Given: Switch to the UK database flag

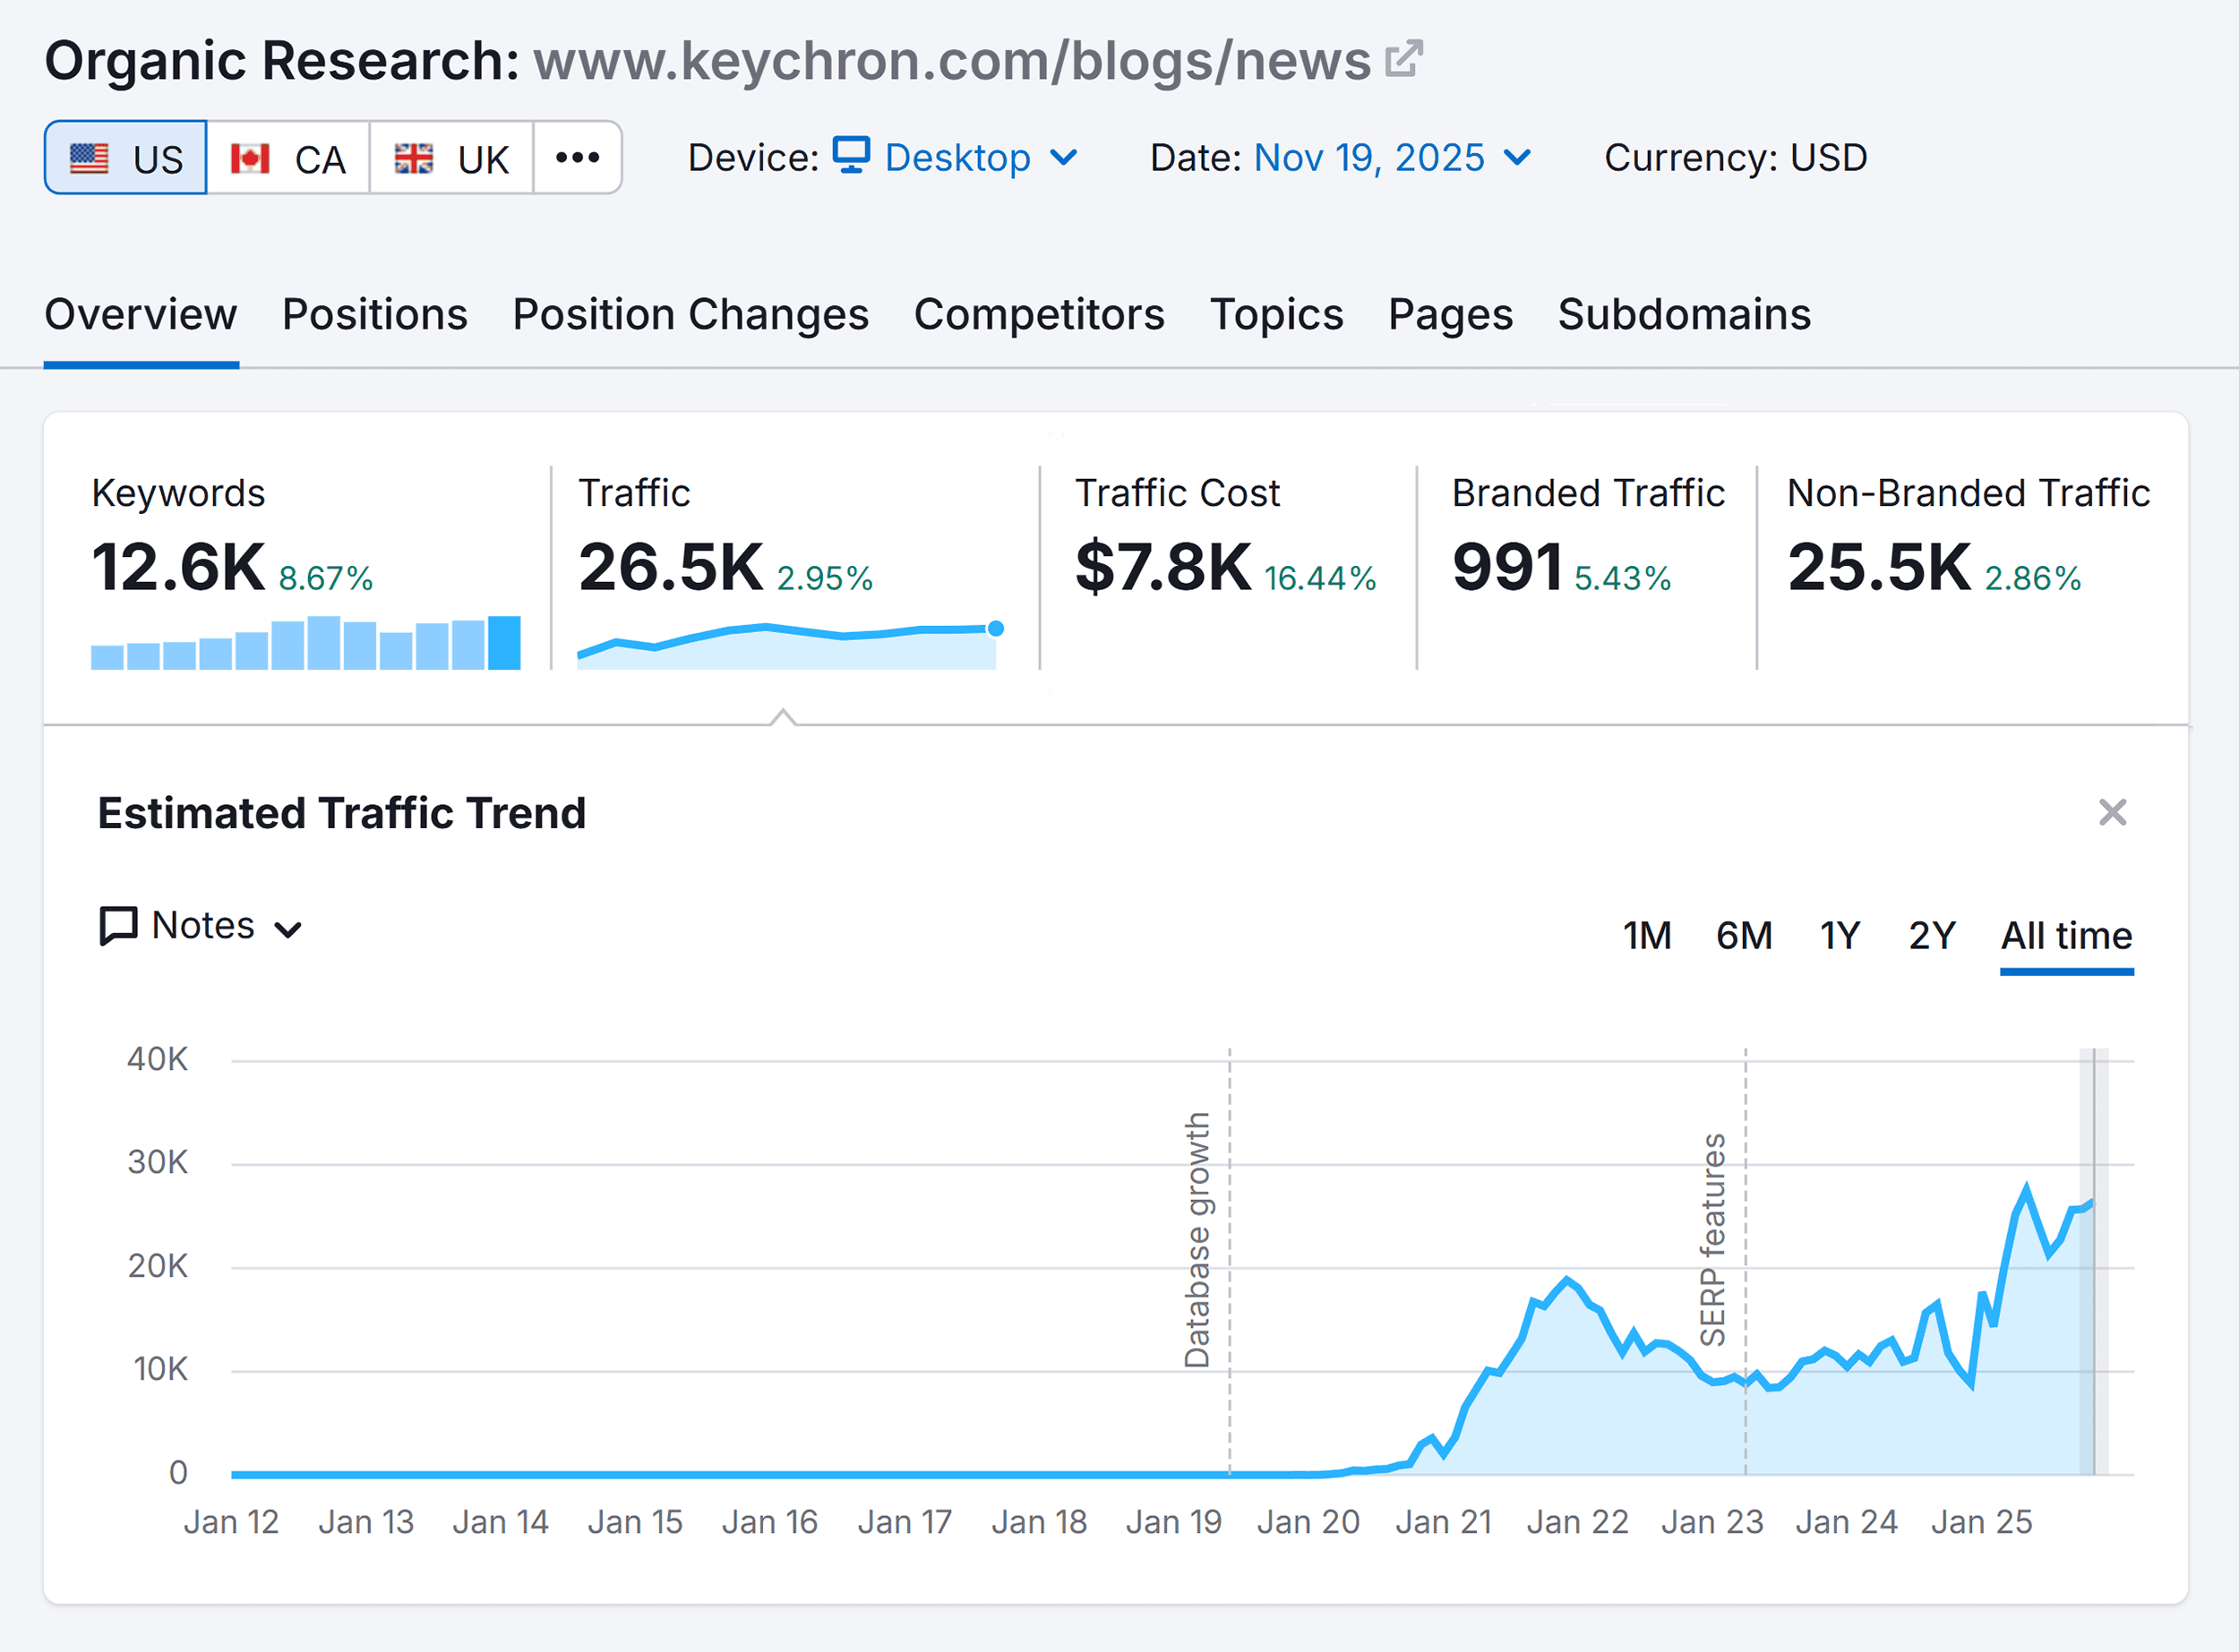Looking at the screenshot, I should coord(414,157).
